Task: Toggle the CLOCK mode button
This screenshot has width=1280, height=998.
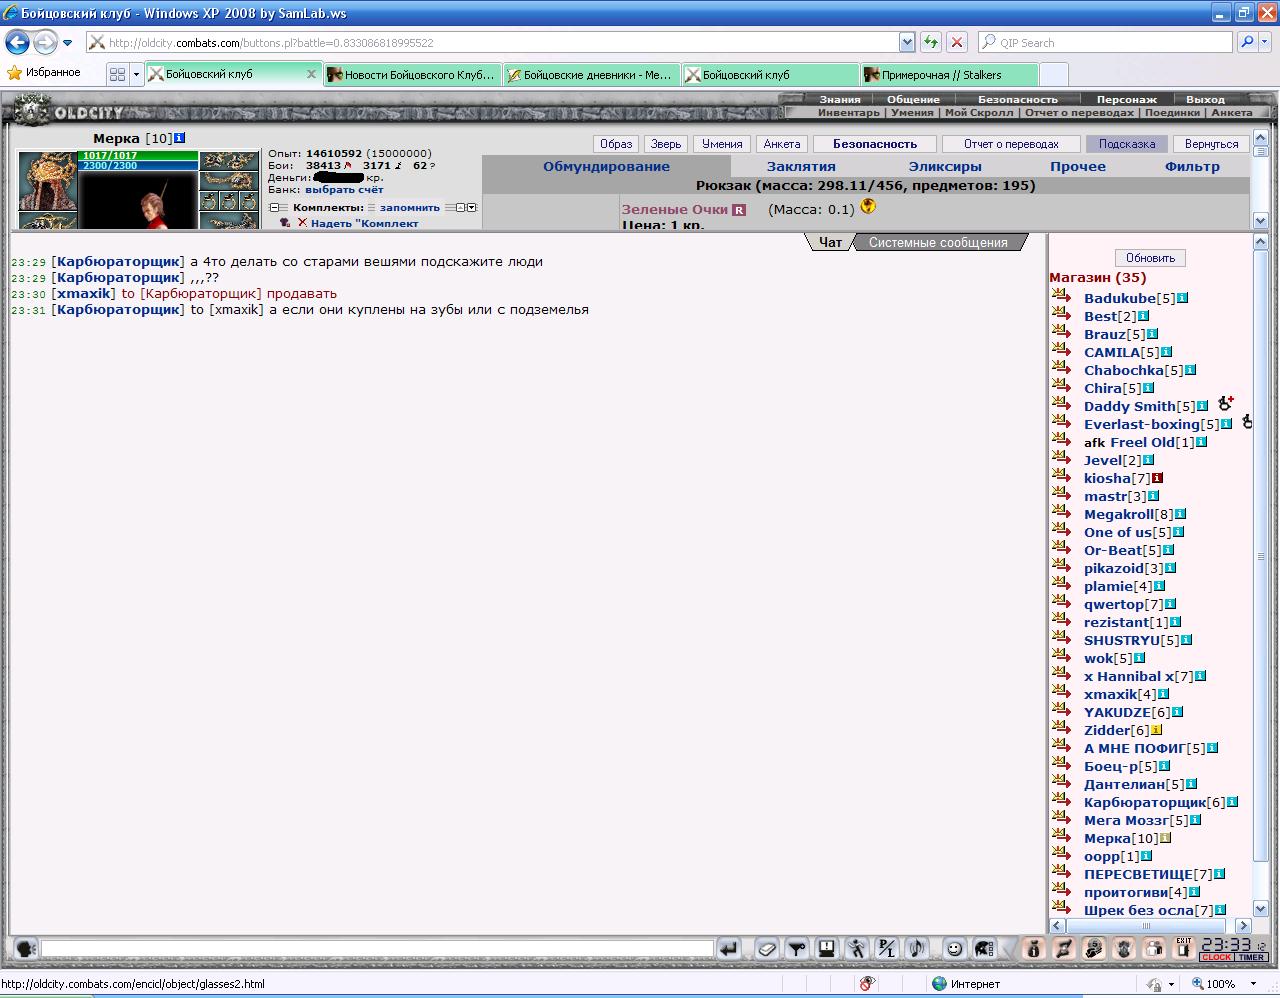Action: click(x=1216, y=958)
